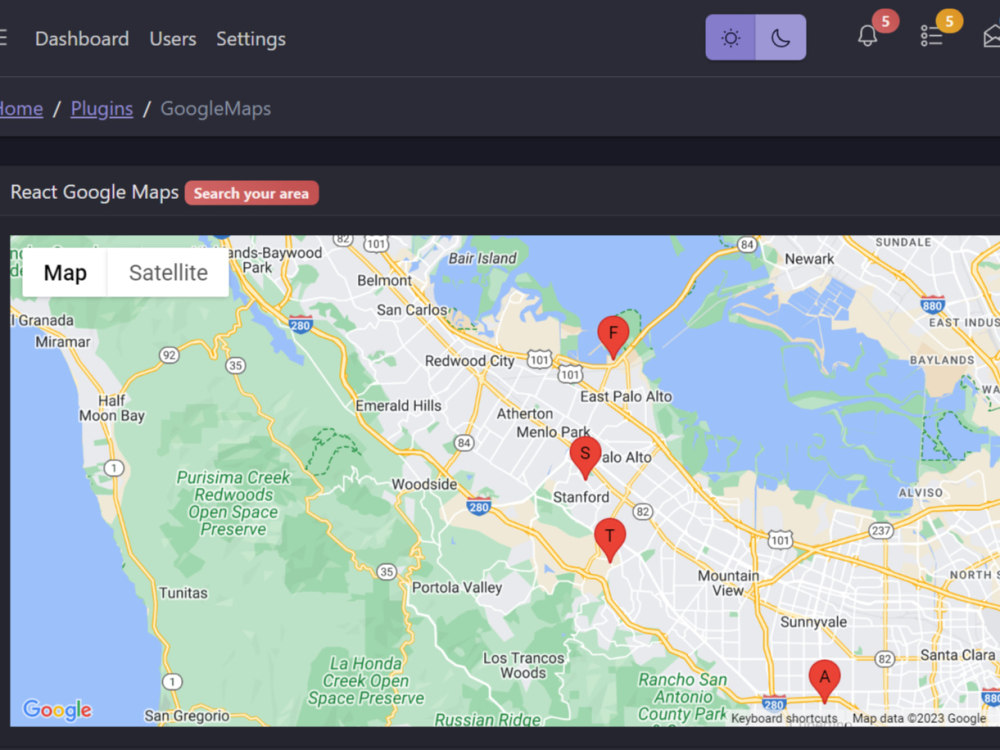Click the East Palo Alto label

click(x=626, y=397)
